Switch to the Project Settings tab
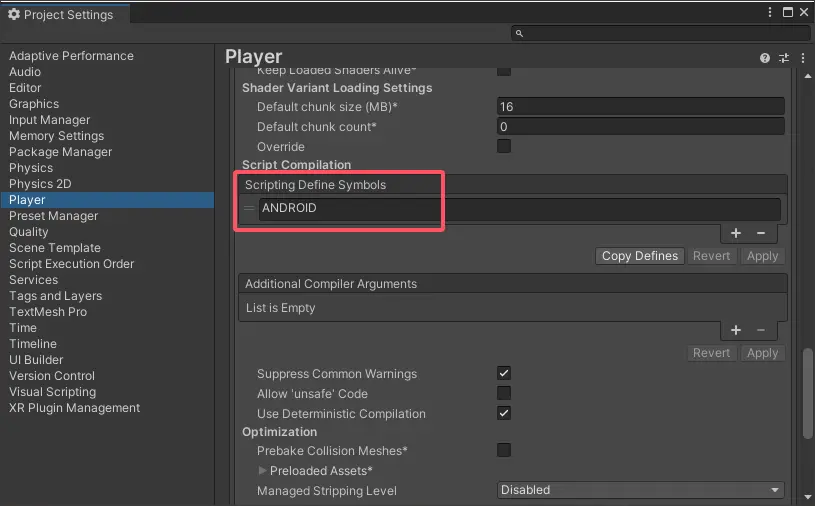The width and height of the screenshot is (815, 506). point(64,14)
